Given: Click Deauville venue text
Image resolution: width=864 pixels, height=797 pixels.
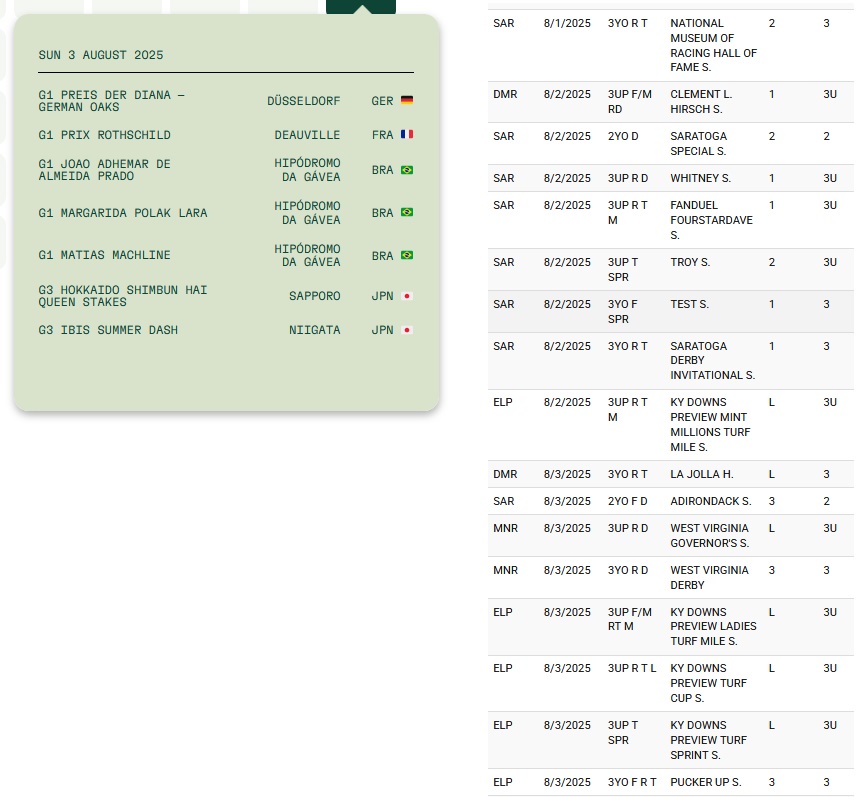Looking at the screenshot, I should pos(307,135).
